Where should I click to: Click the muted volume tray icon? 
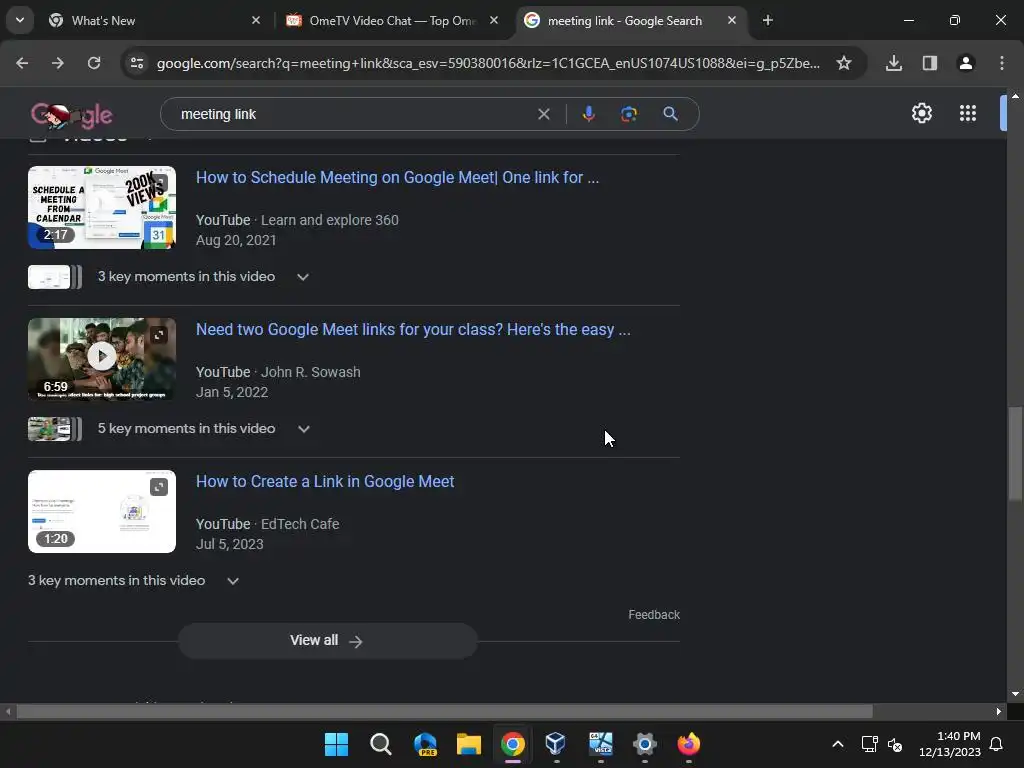click(x=895, y=744)
